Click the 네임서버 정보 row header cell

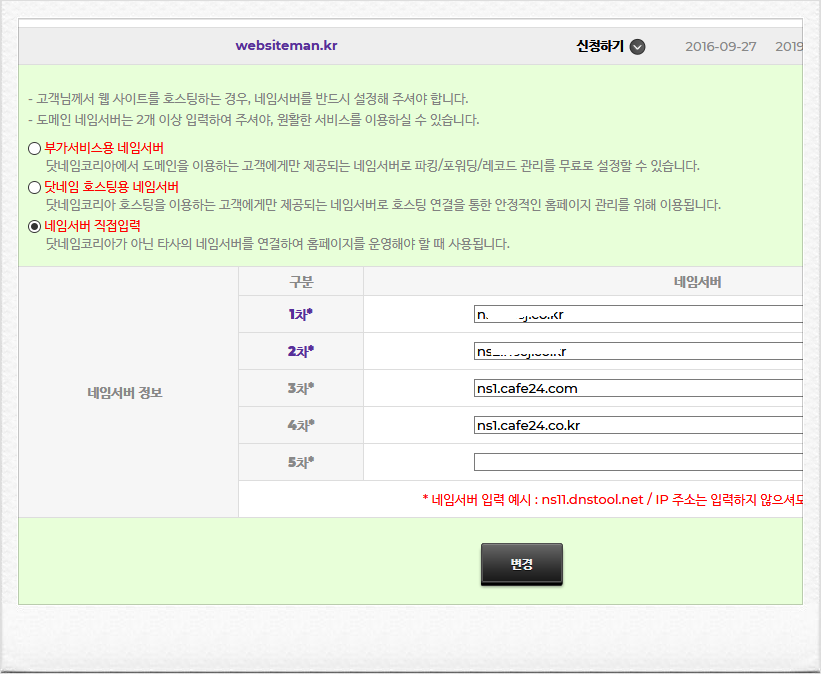[125, 393]
